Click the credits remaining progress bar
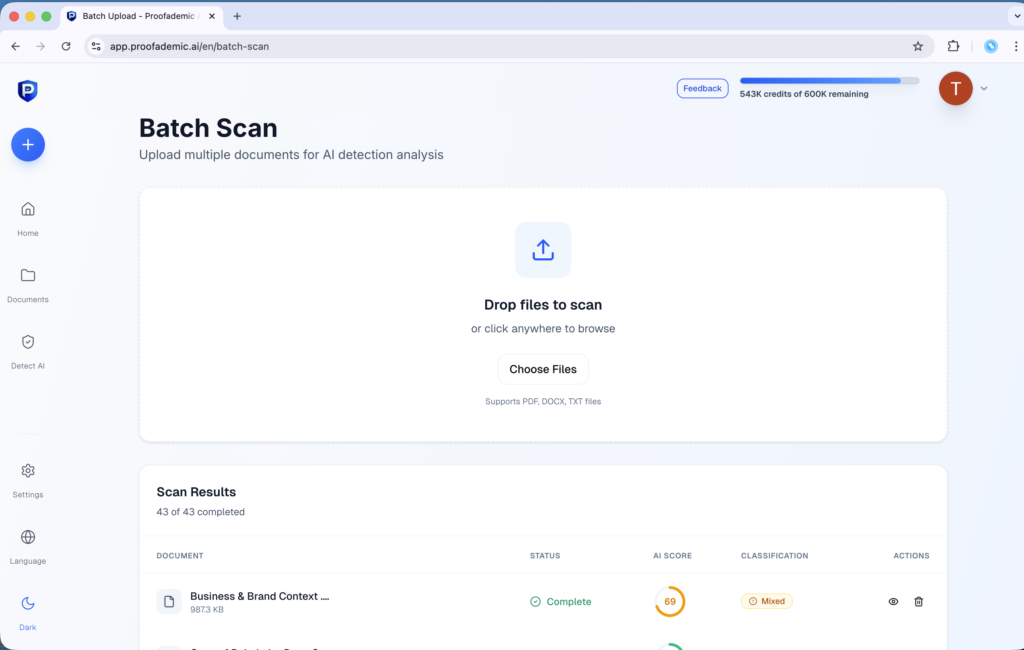The width and height of the screenshot is (1024, 650). [829, 80]
